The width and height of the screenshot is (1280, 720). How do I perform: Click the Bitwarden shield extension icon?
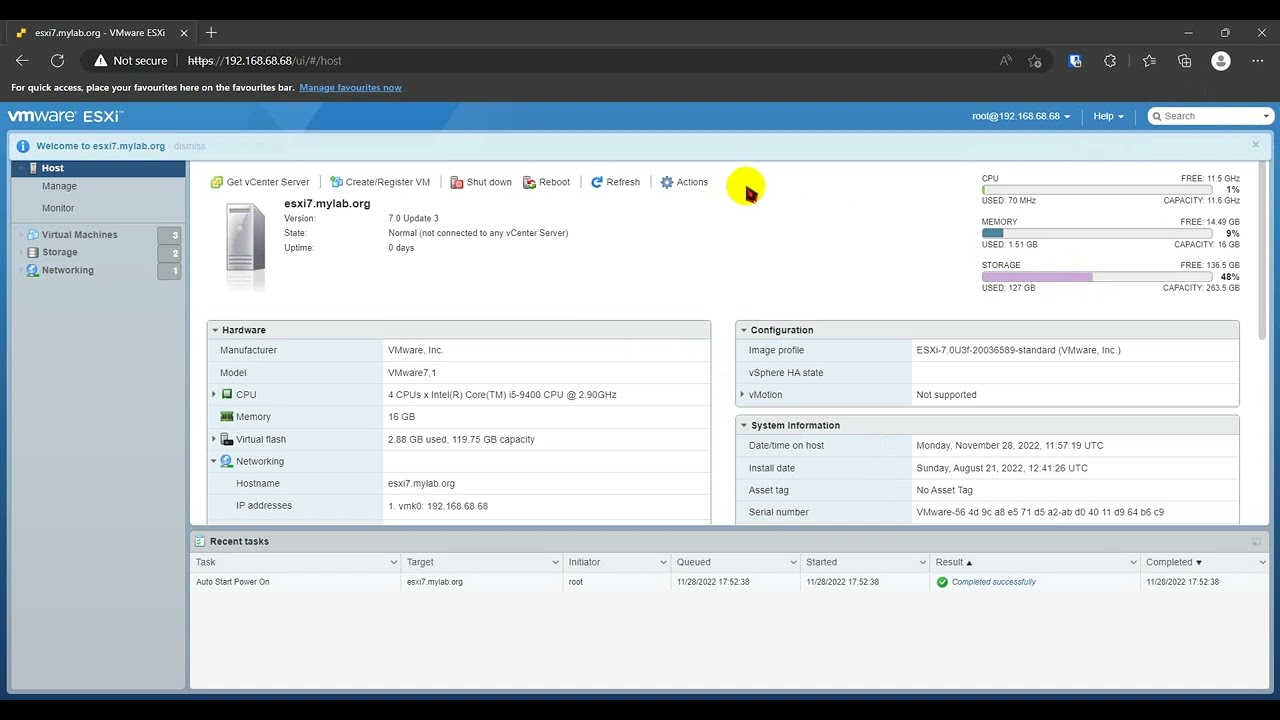1075,61
